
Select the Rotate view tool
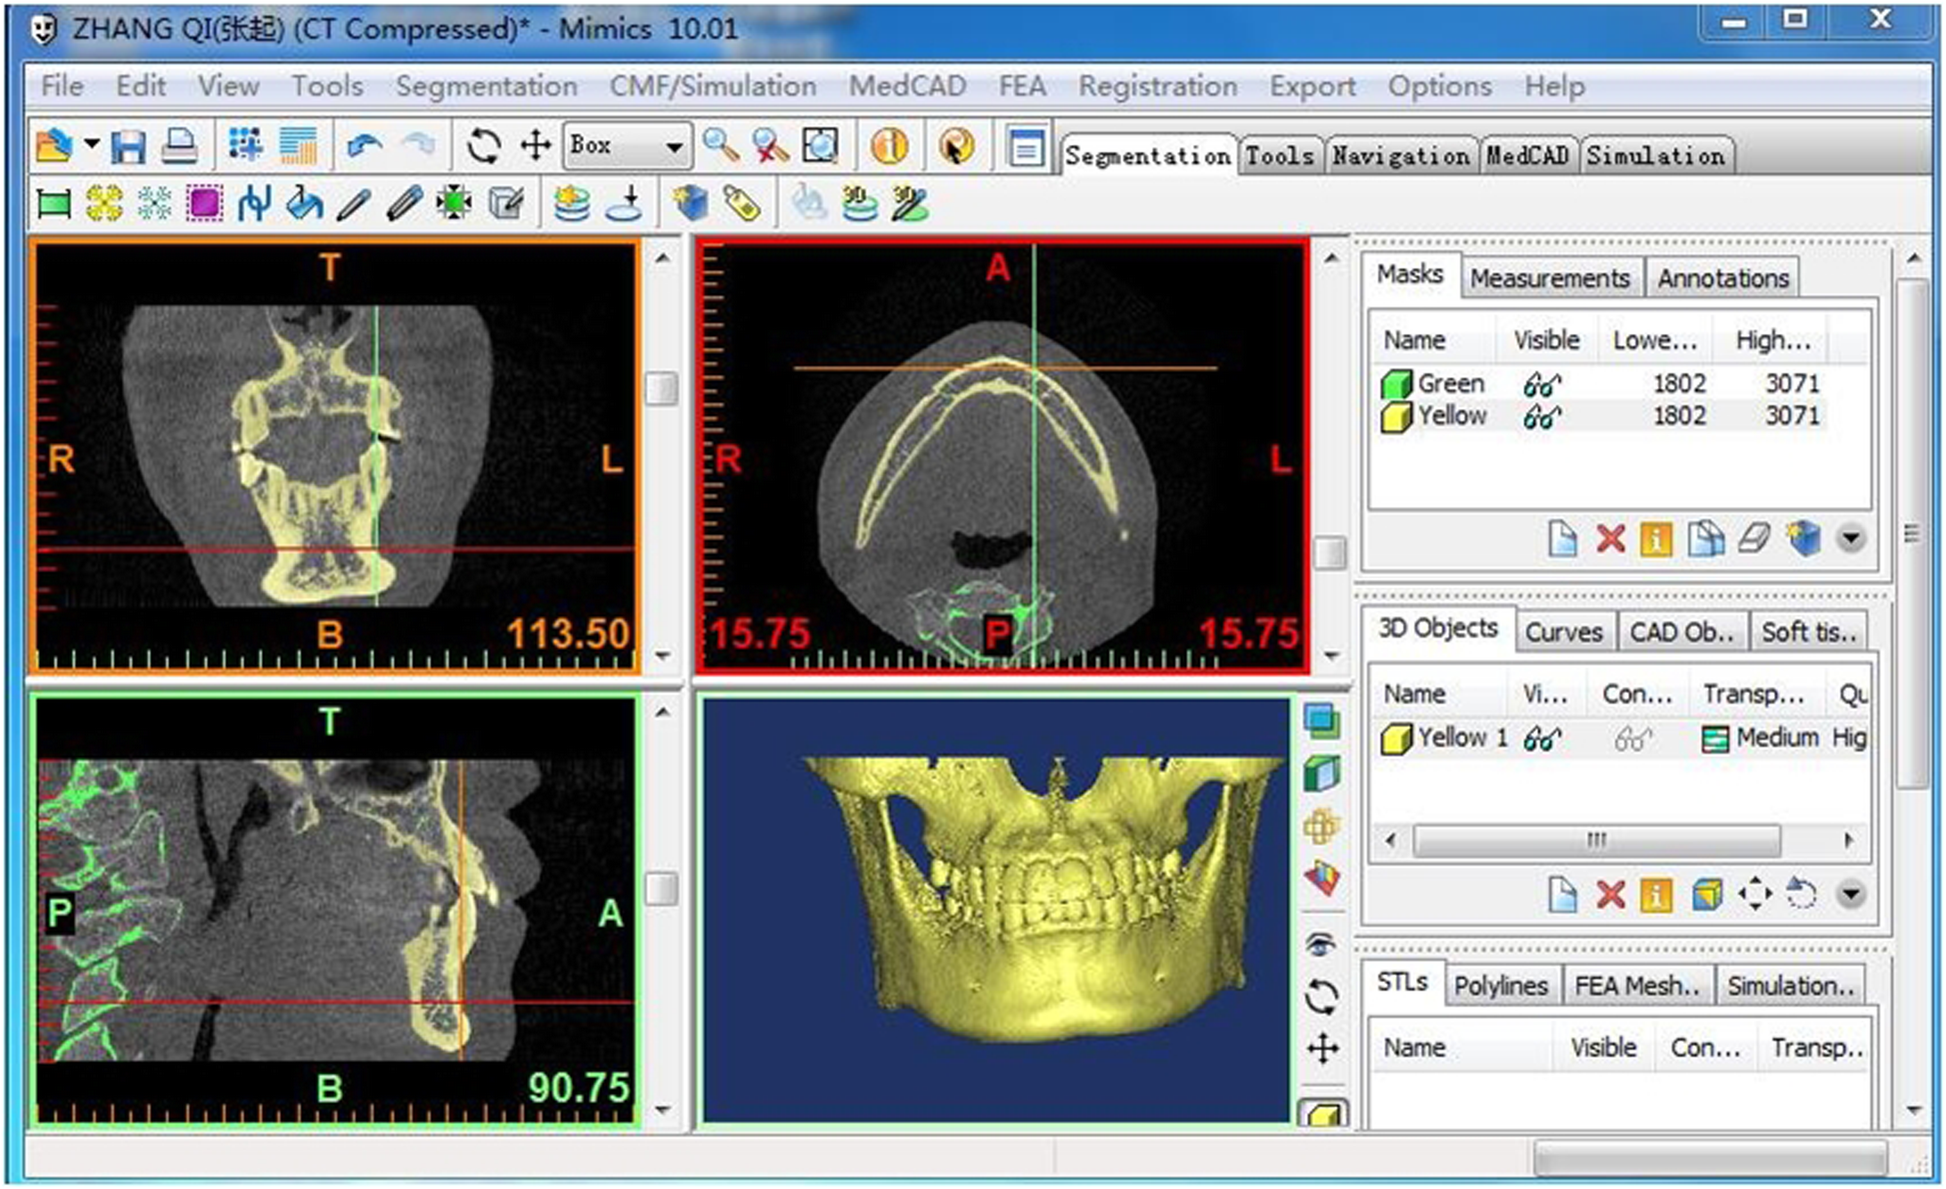[484, 147]
